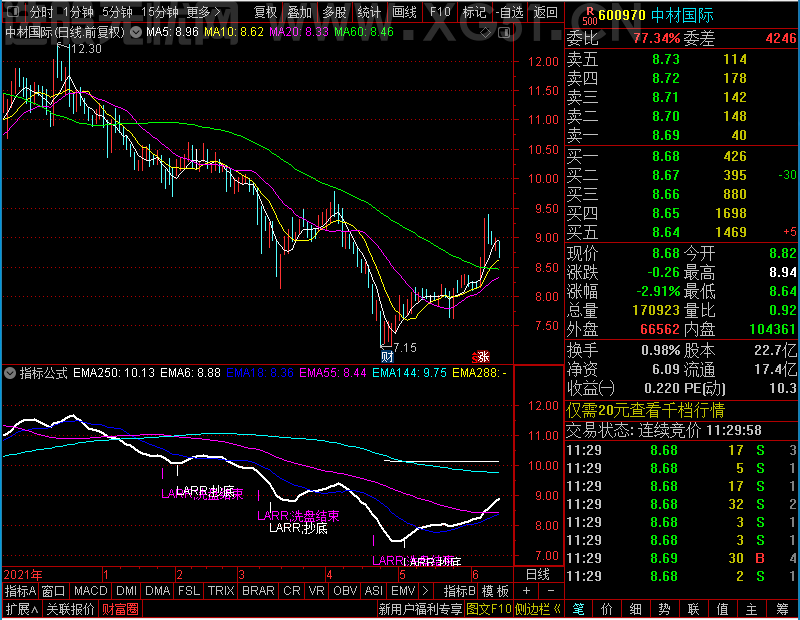
Task: Toggle the side panel icon in chart header
Action: point(504,33)
